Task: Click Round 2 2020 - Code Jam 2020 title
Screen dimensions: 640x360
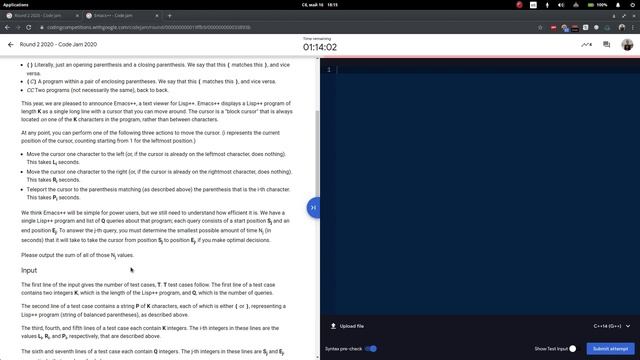Action: pos(58,44)
